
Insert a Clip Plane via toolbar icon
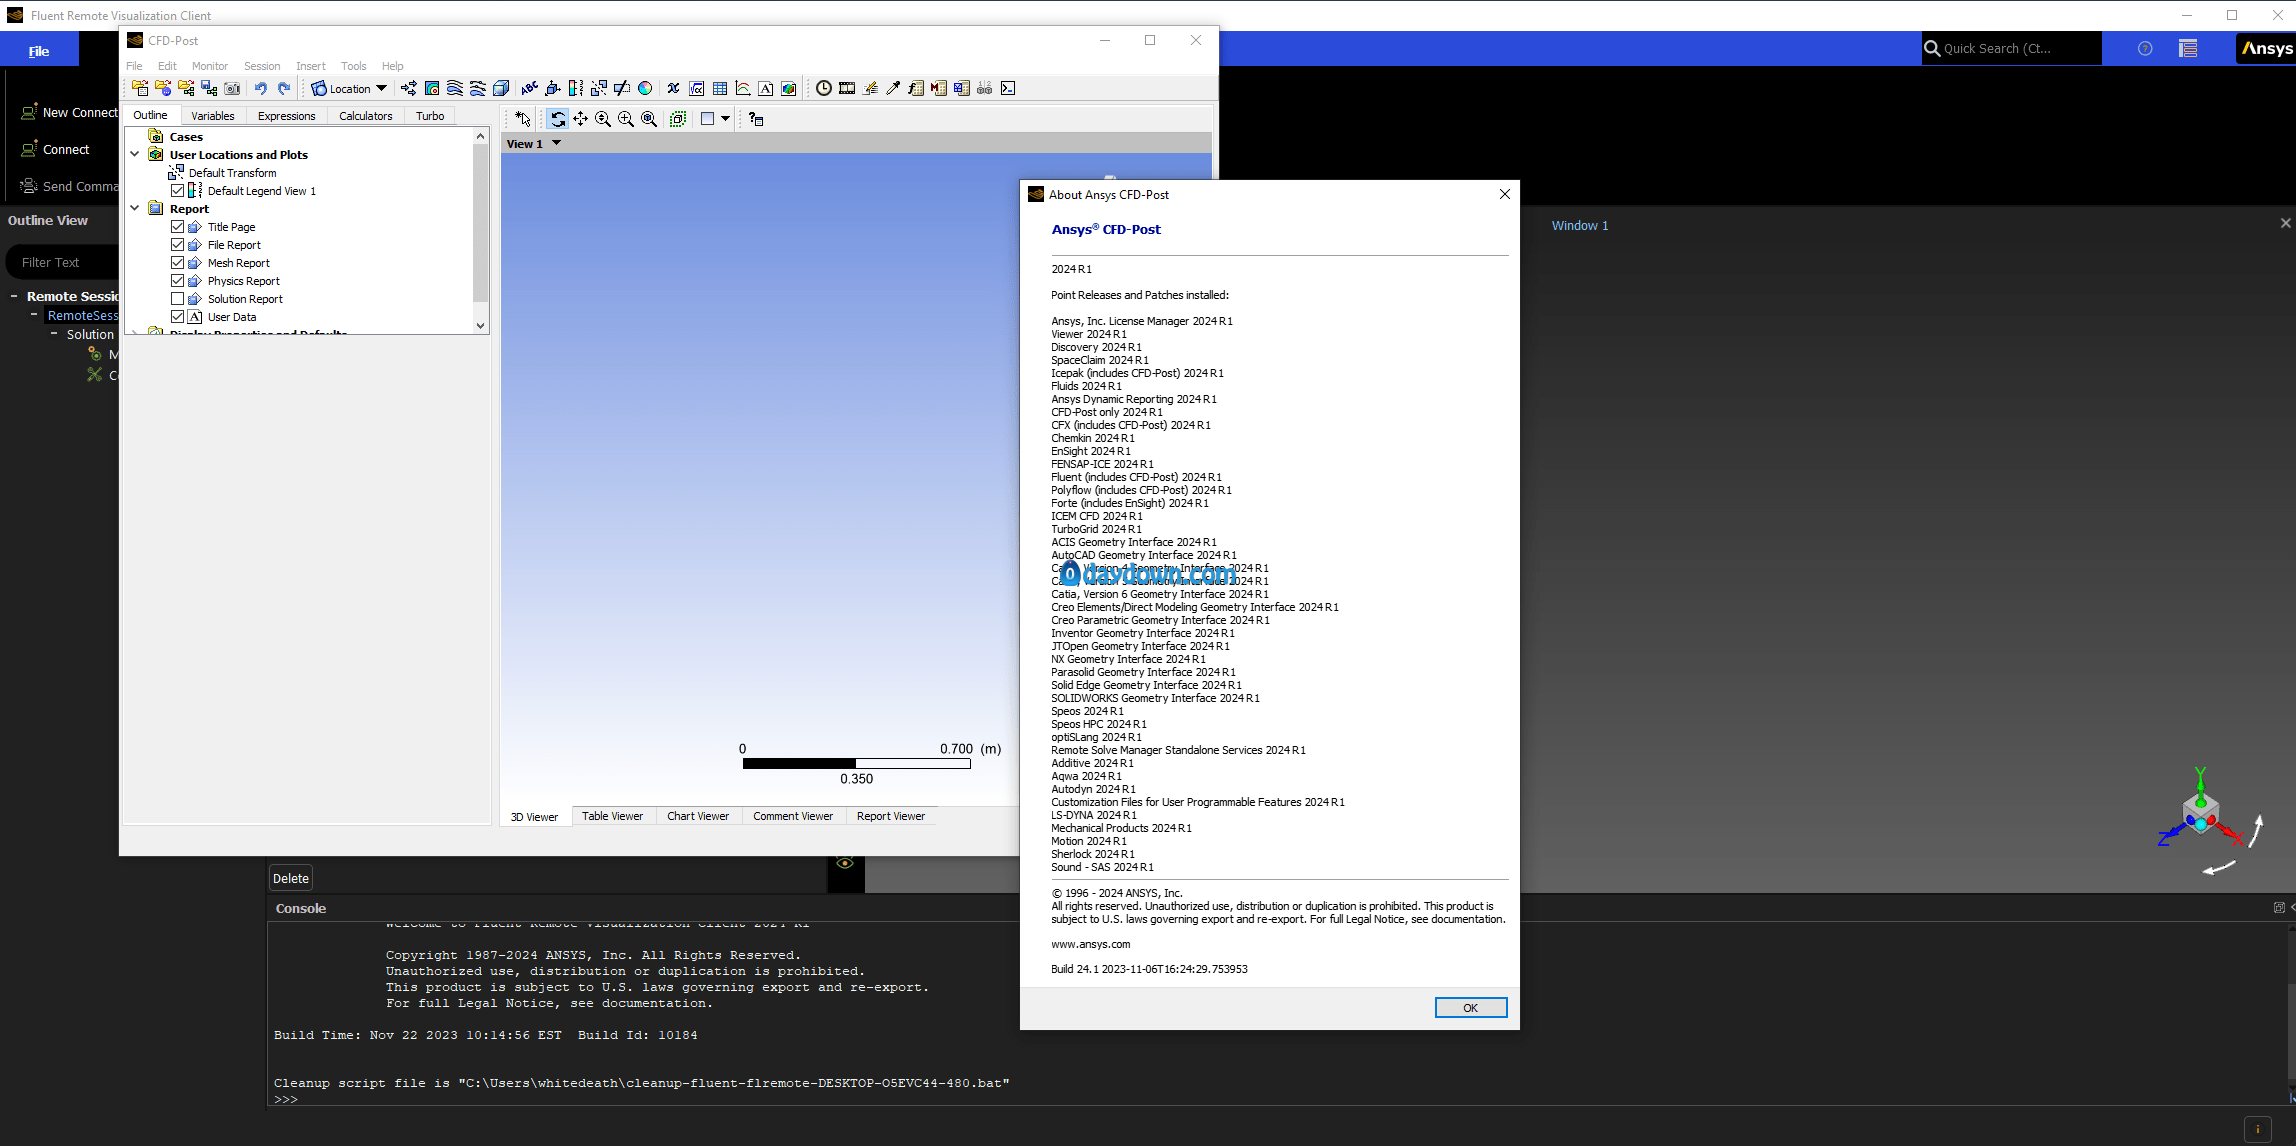point(621,88)
